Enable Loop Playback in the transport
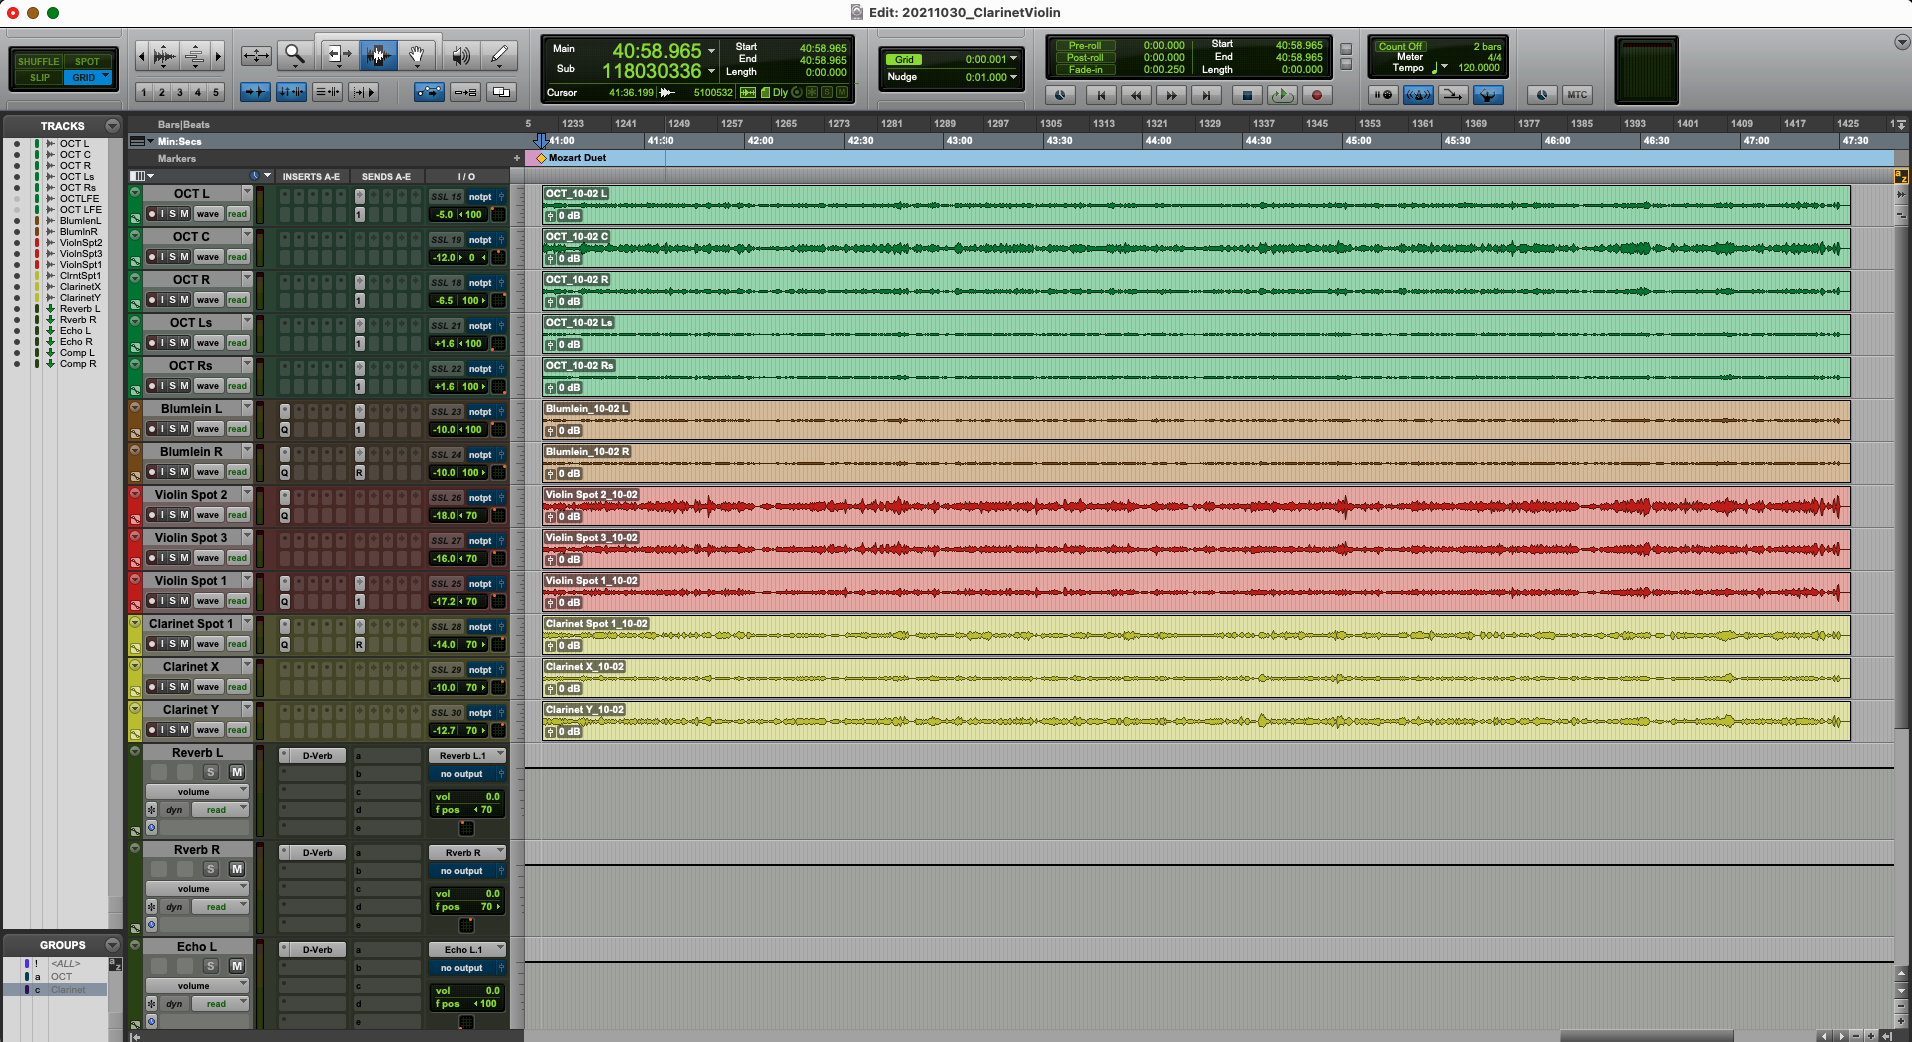Screen dimensions: 1912x1042 coord(1283,95)
